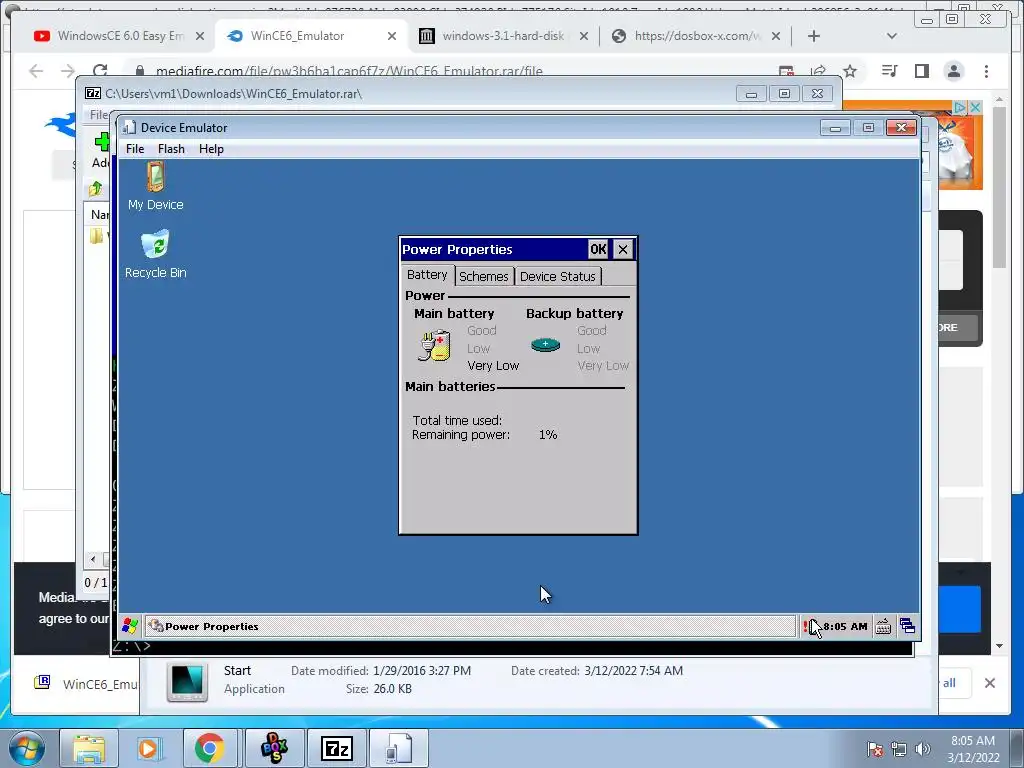Go back in Chrome
The image size is (1024, 768).
click(36, 71)
